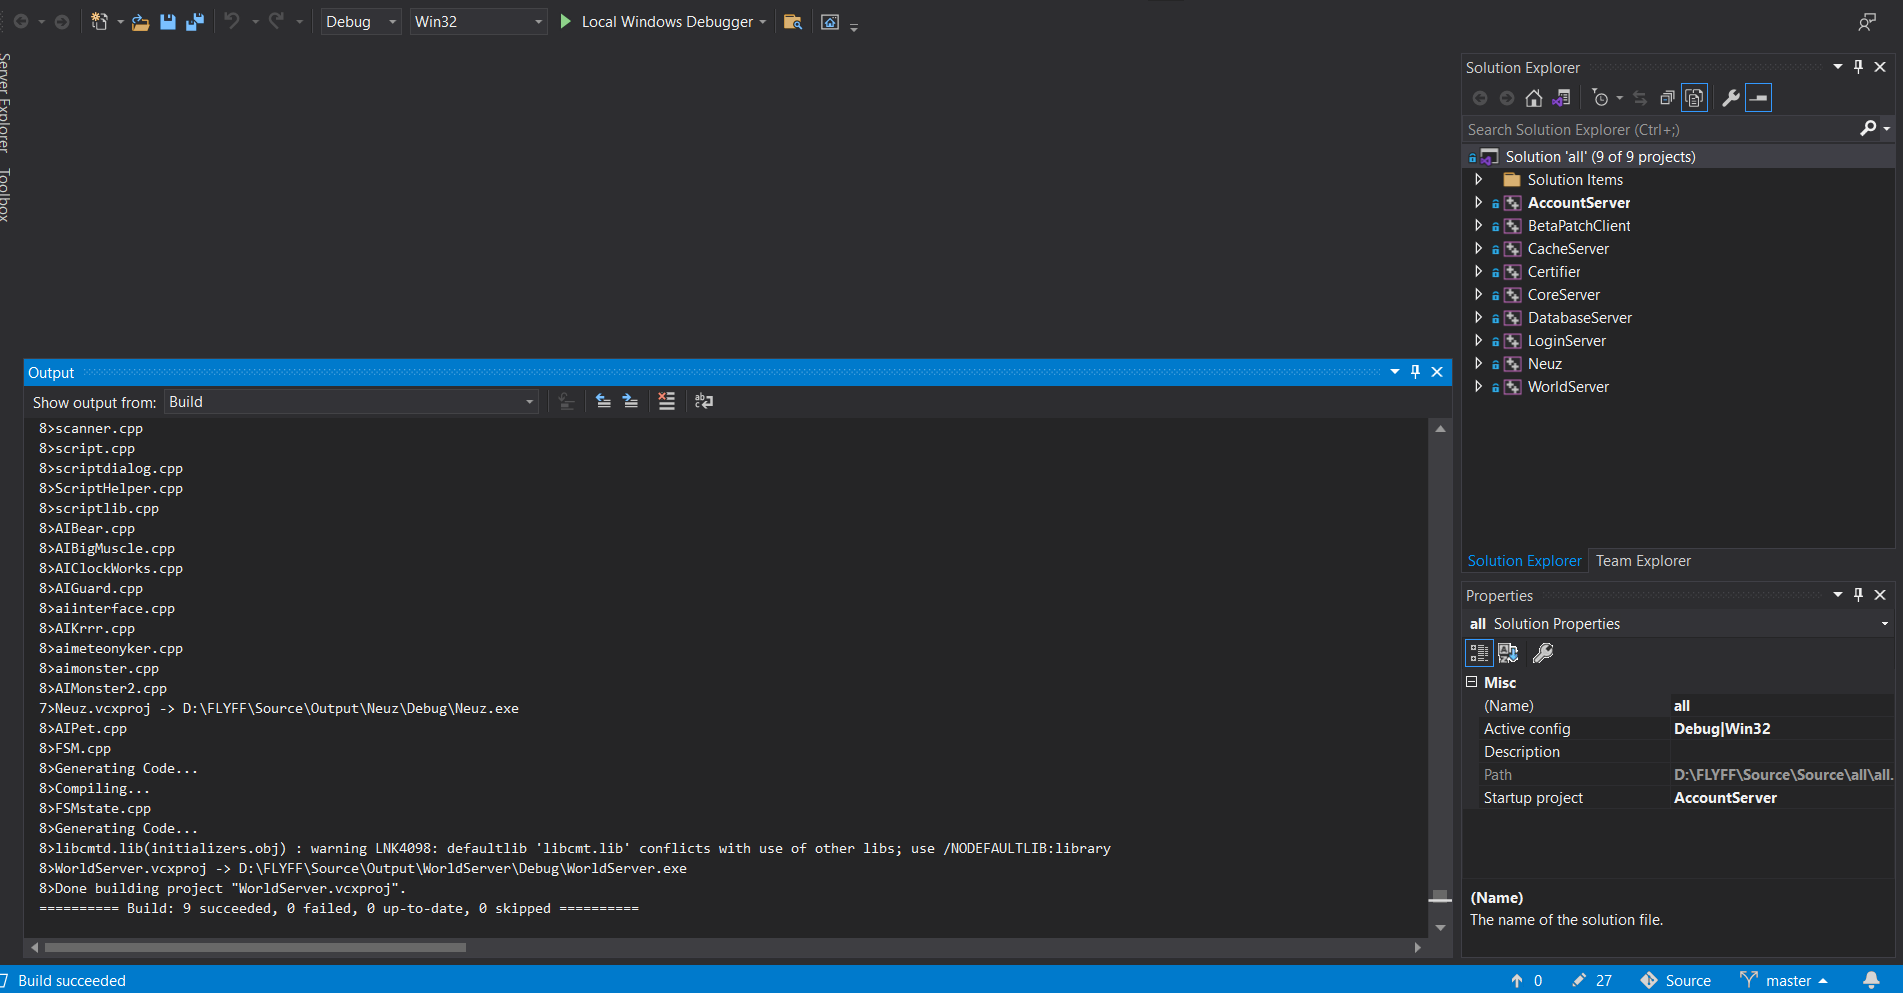Clear all Output window text
This screenshot has height=993, width=1903.
[667, 401]
